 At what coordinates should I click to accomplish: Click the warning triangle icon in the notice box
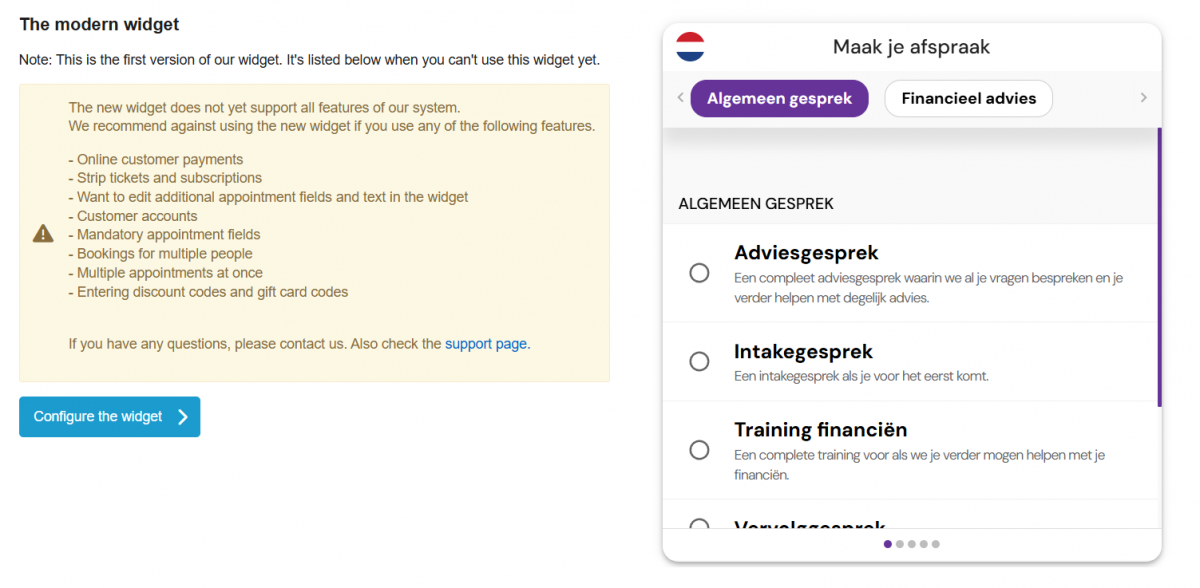click(42, 233)
